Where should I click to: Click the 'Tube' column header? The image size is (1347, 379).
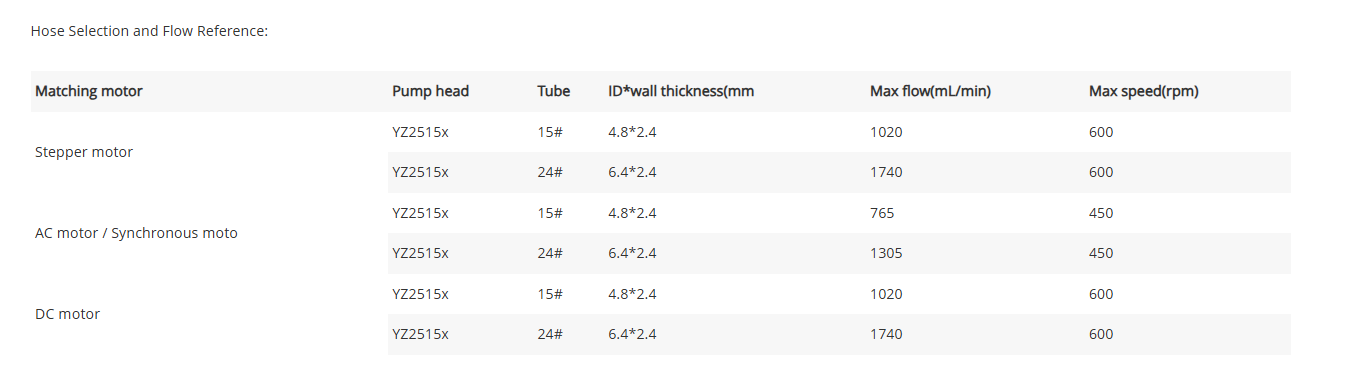tap(553, 91)
